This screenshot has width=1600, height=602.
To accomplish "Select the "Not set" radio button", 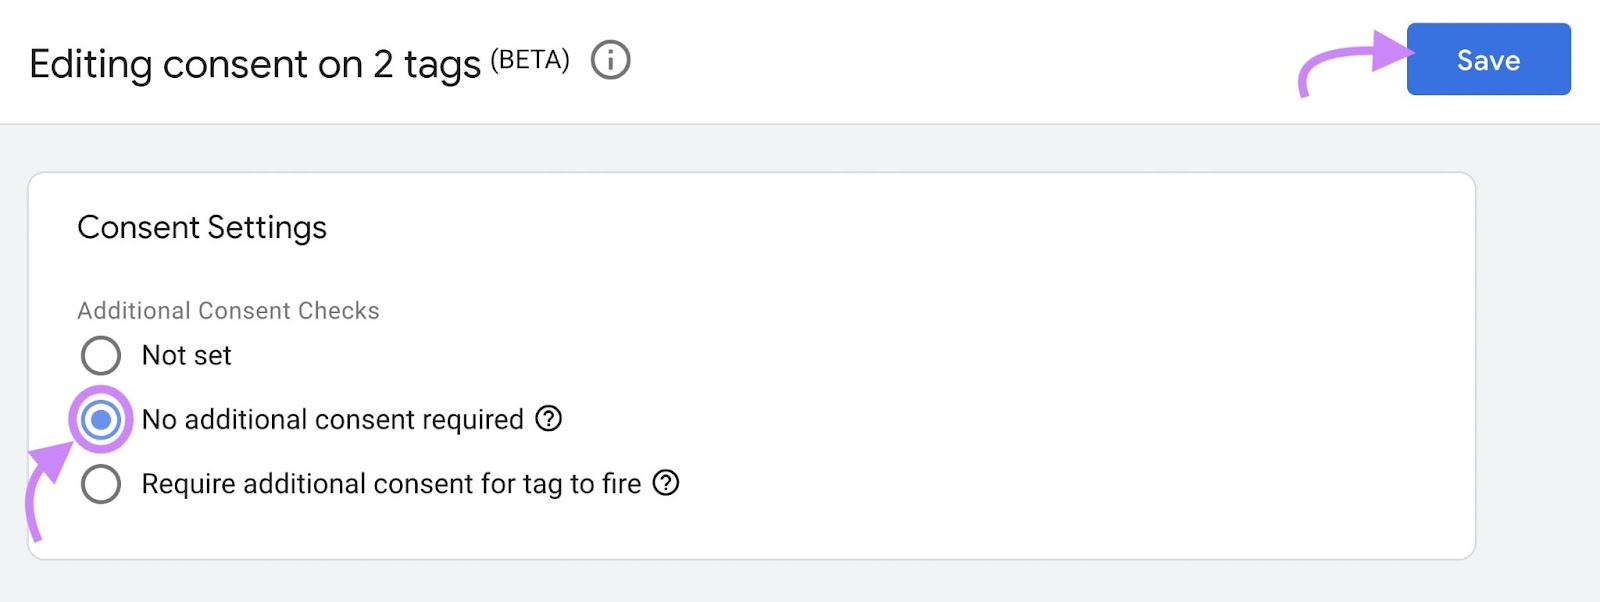I will point(100,355).
